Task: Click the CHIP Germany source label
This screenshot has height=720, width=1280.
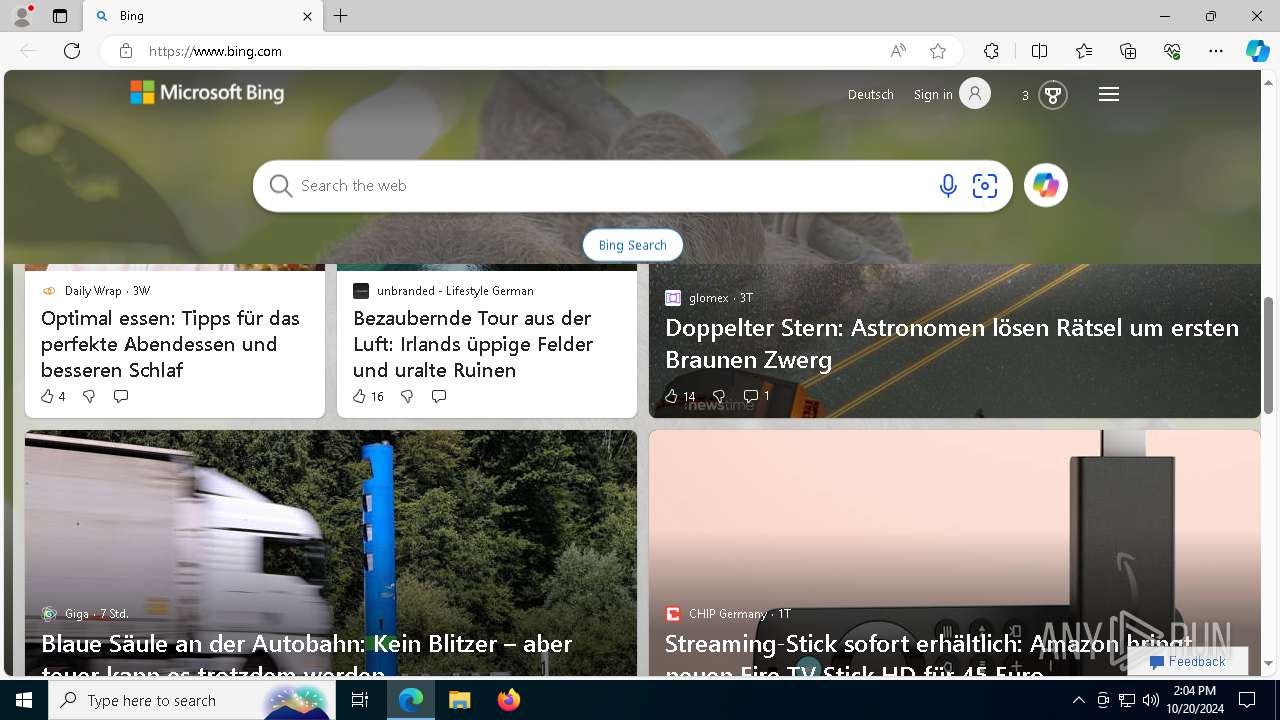Action: coord(728,614)
